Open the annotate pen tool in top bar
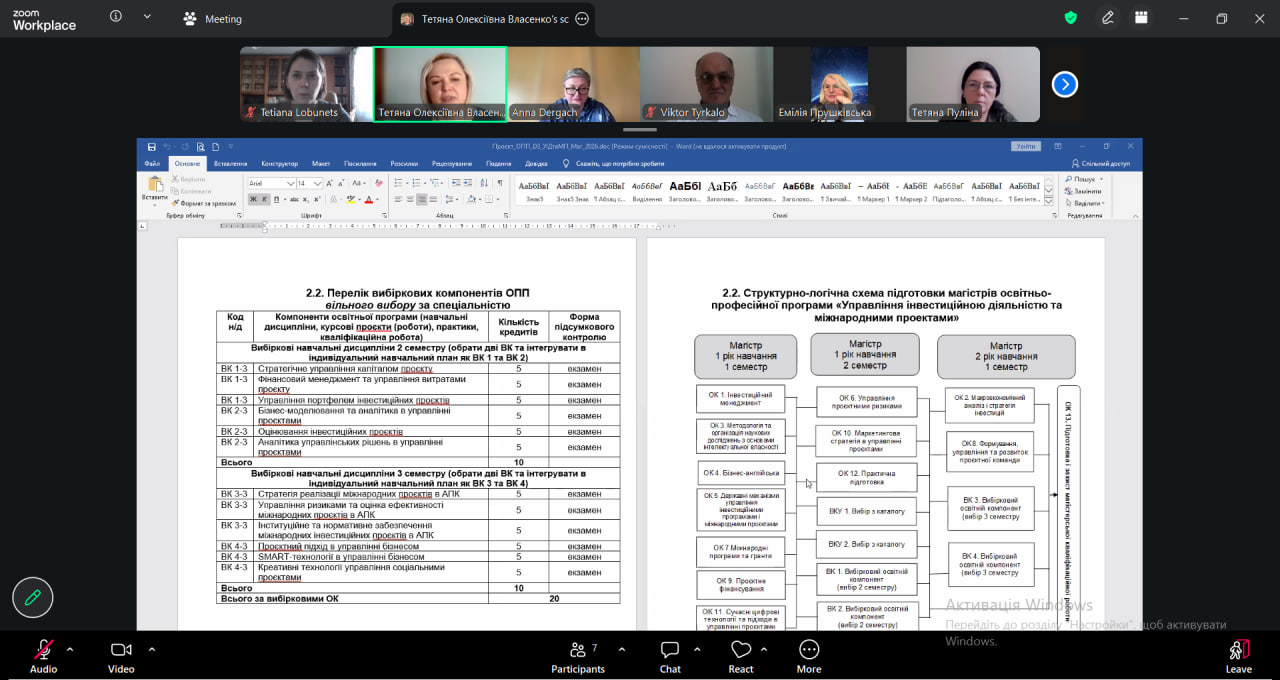Screen dimensions: 1280x680 coord(1107,18)
